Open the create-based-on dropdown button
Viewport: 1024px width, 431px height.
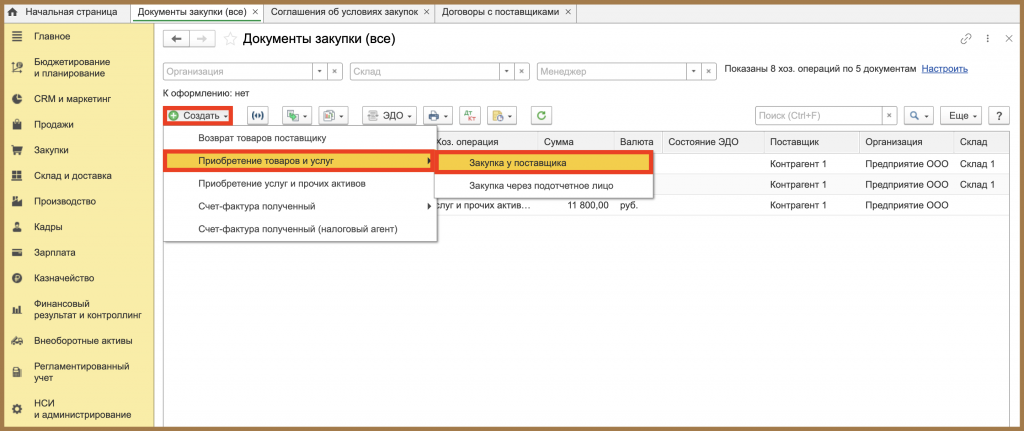[x=297, y=116]
